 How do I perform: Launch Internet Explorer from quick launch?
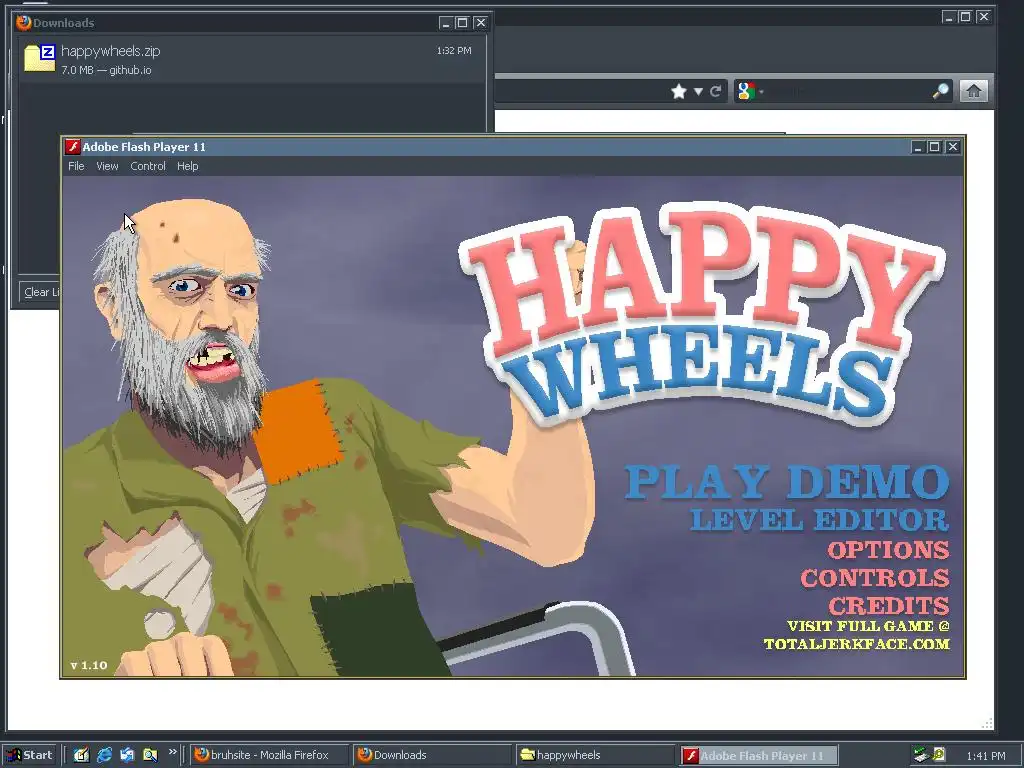104,755
